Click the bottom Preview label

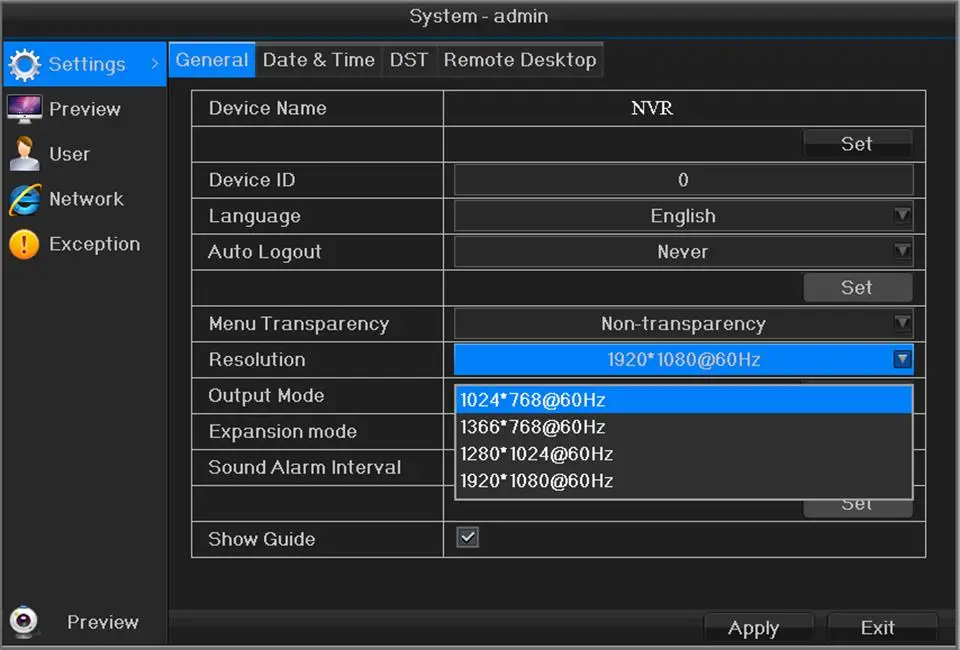(103, 622)
